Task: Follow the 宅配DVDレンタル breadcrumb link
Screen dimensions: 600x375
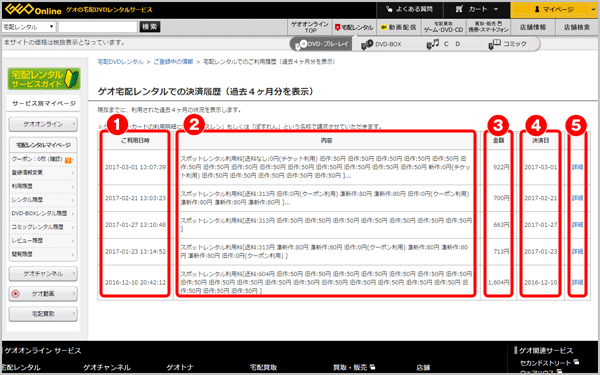Action: click(121, 62)
